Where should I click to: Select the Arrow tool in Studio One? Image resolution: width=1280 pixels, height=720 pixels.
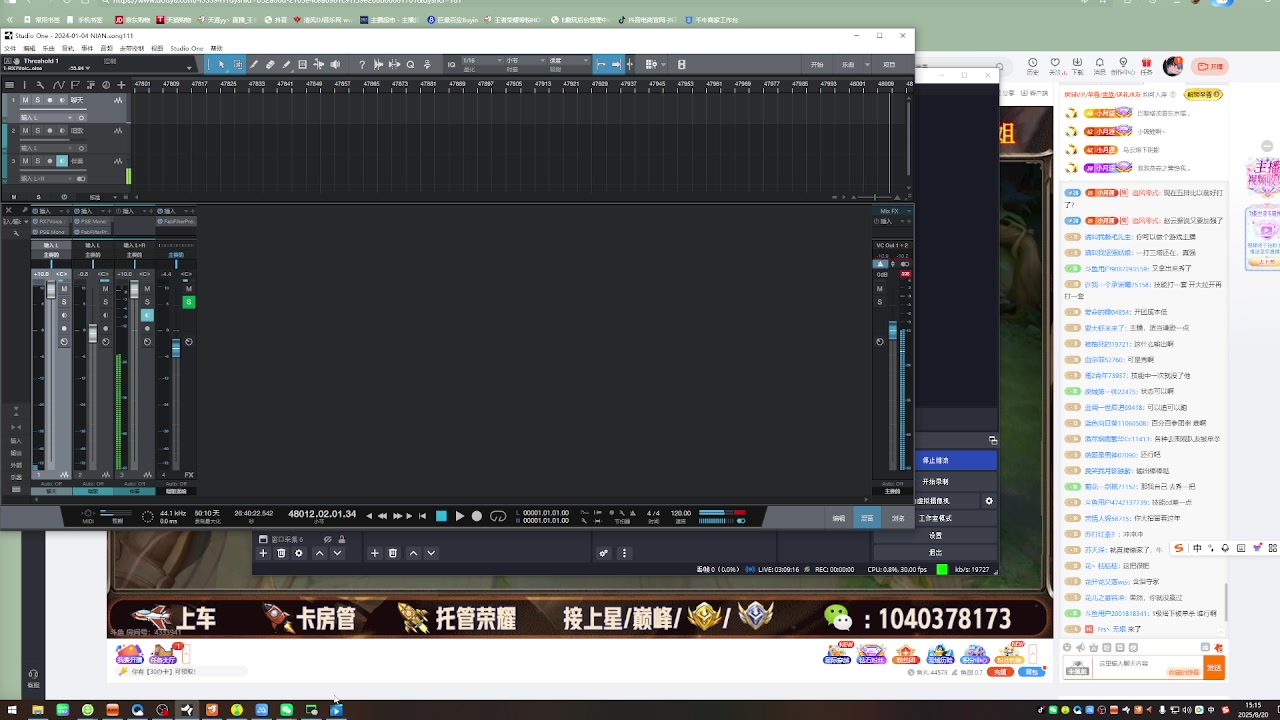pyautogui.click(x=222, y=64)
